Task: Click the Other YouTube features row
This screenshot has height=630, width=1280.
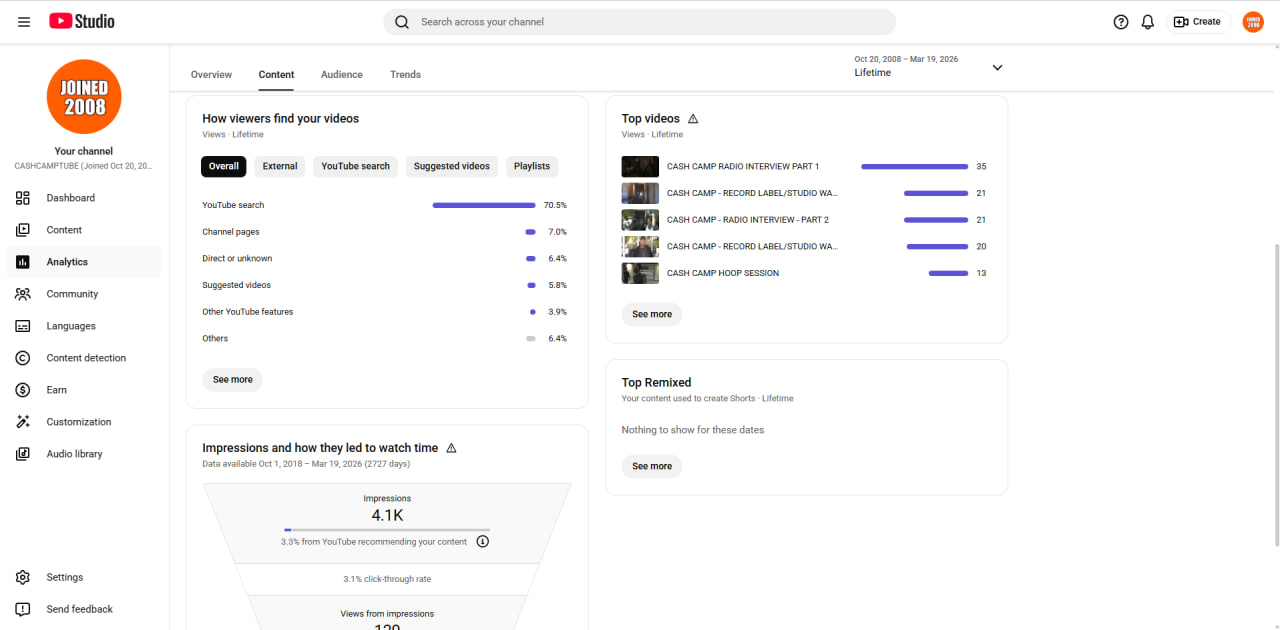Action: point(385,312)
